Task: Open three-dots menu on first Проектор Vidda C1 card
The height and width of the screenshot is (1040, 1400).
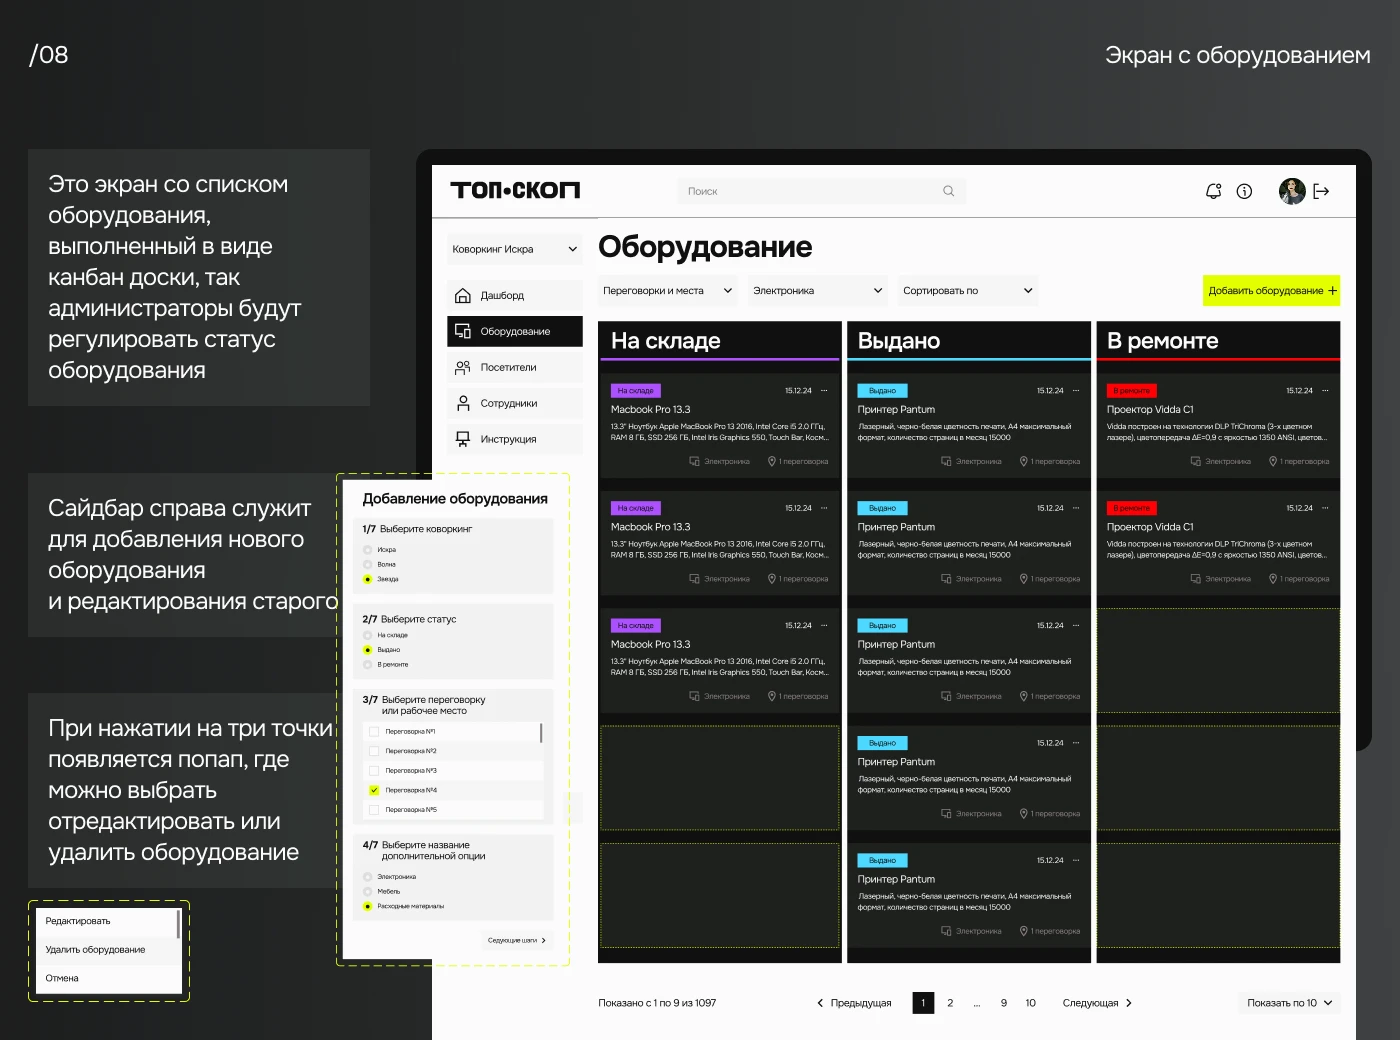Action: 1325,391
